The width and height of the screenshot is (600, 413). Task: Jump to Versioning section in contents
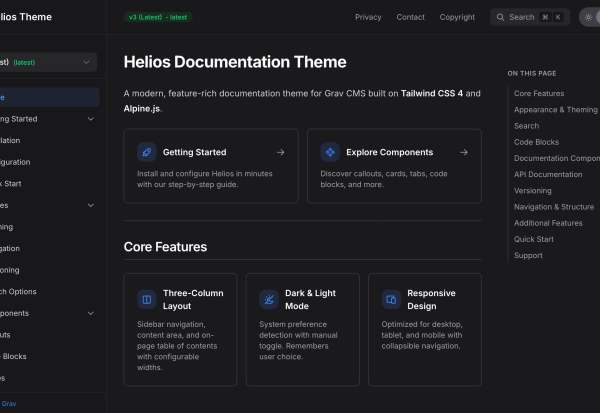pyautogui.click(x=533, y=191)
